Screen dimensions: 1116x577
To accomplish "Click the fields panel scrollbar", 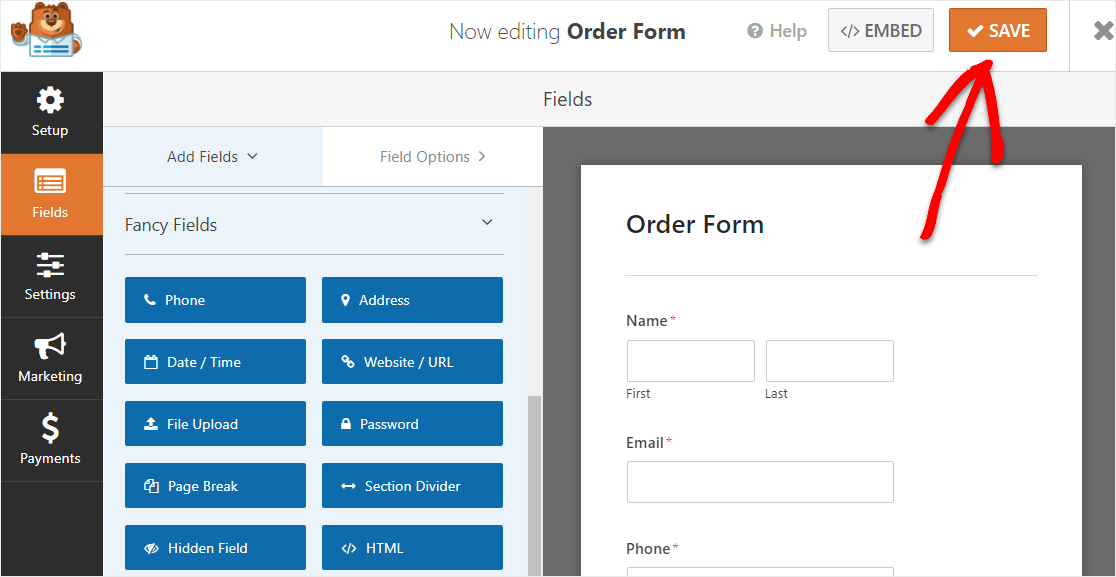I will 534,484.
